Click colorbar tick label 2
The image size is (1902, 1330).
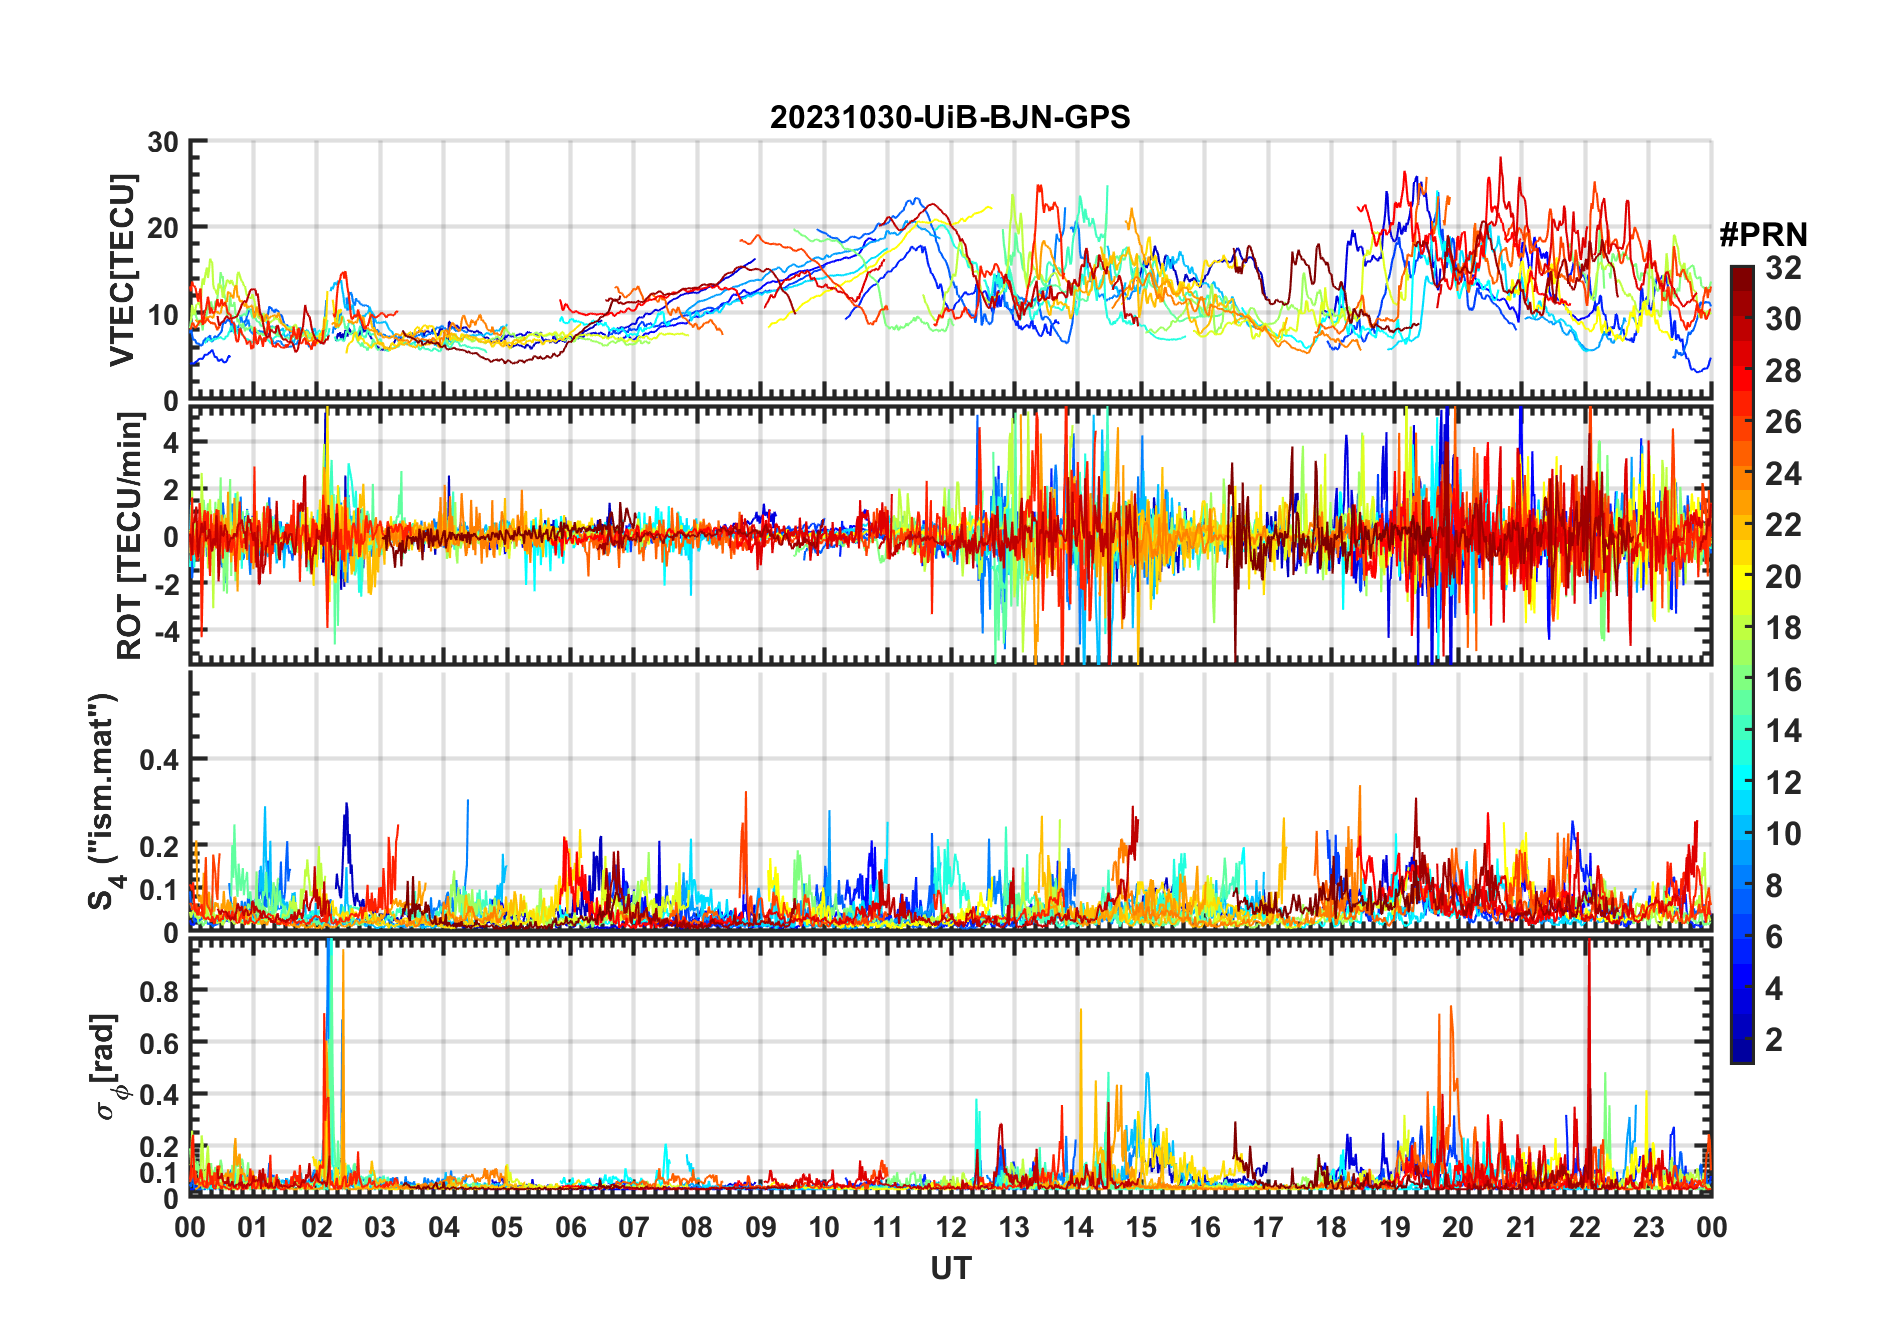1774,1040
